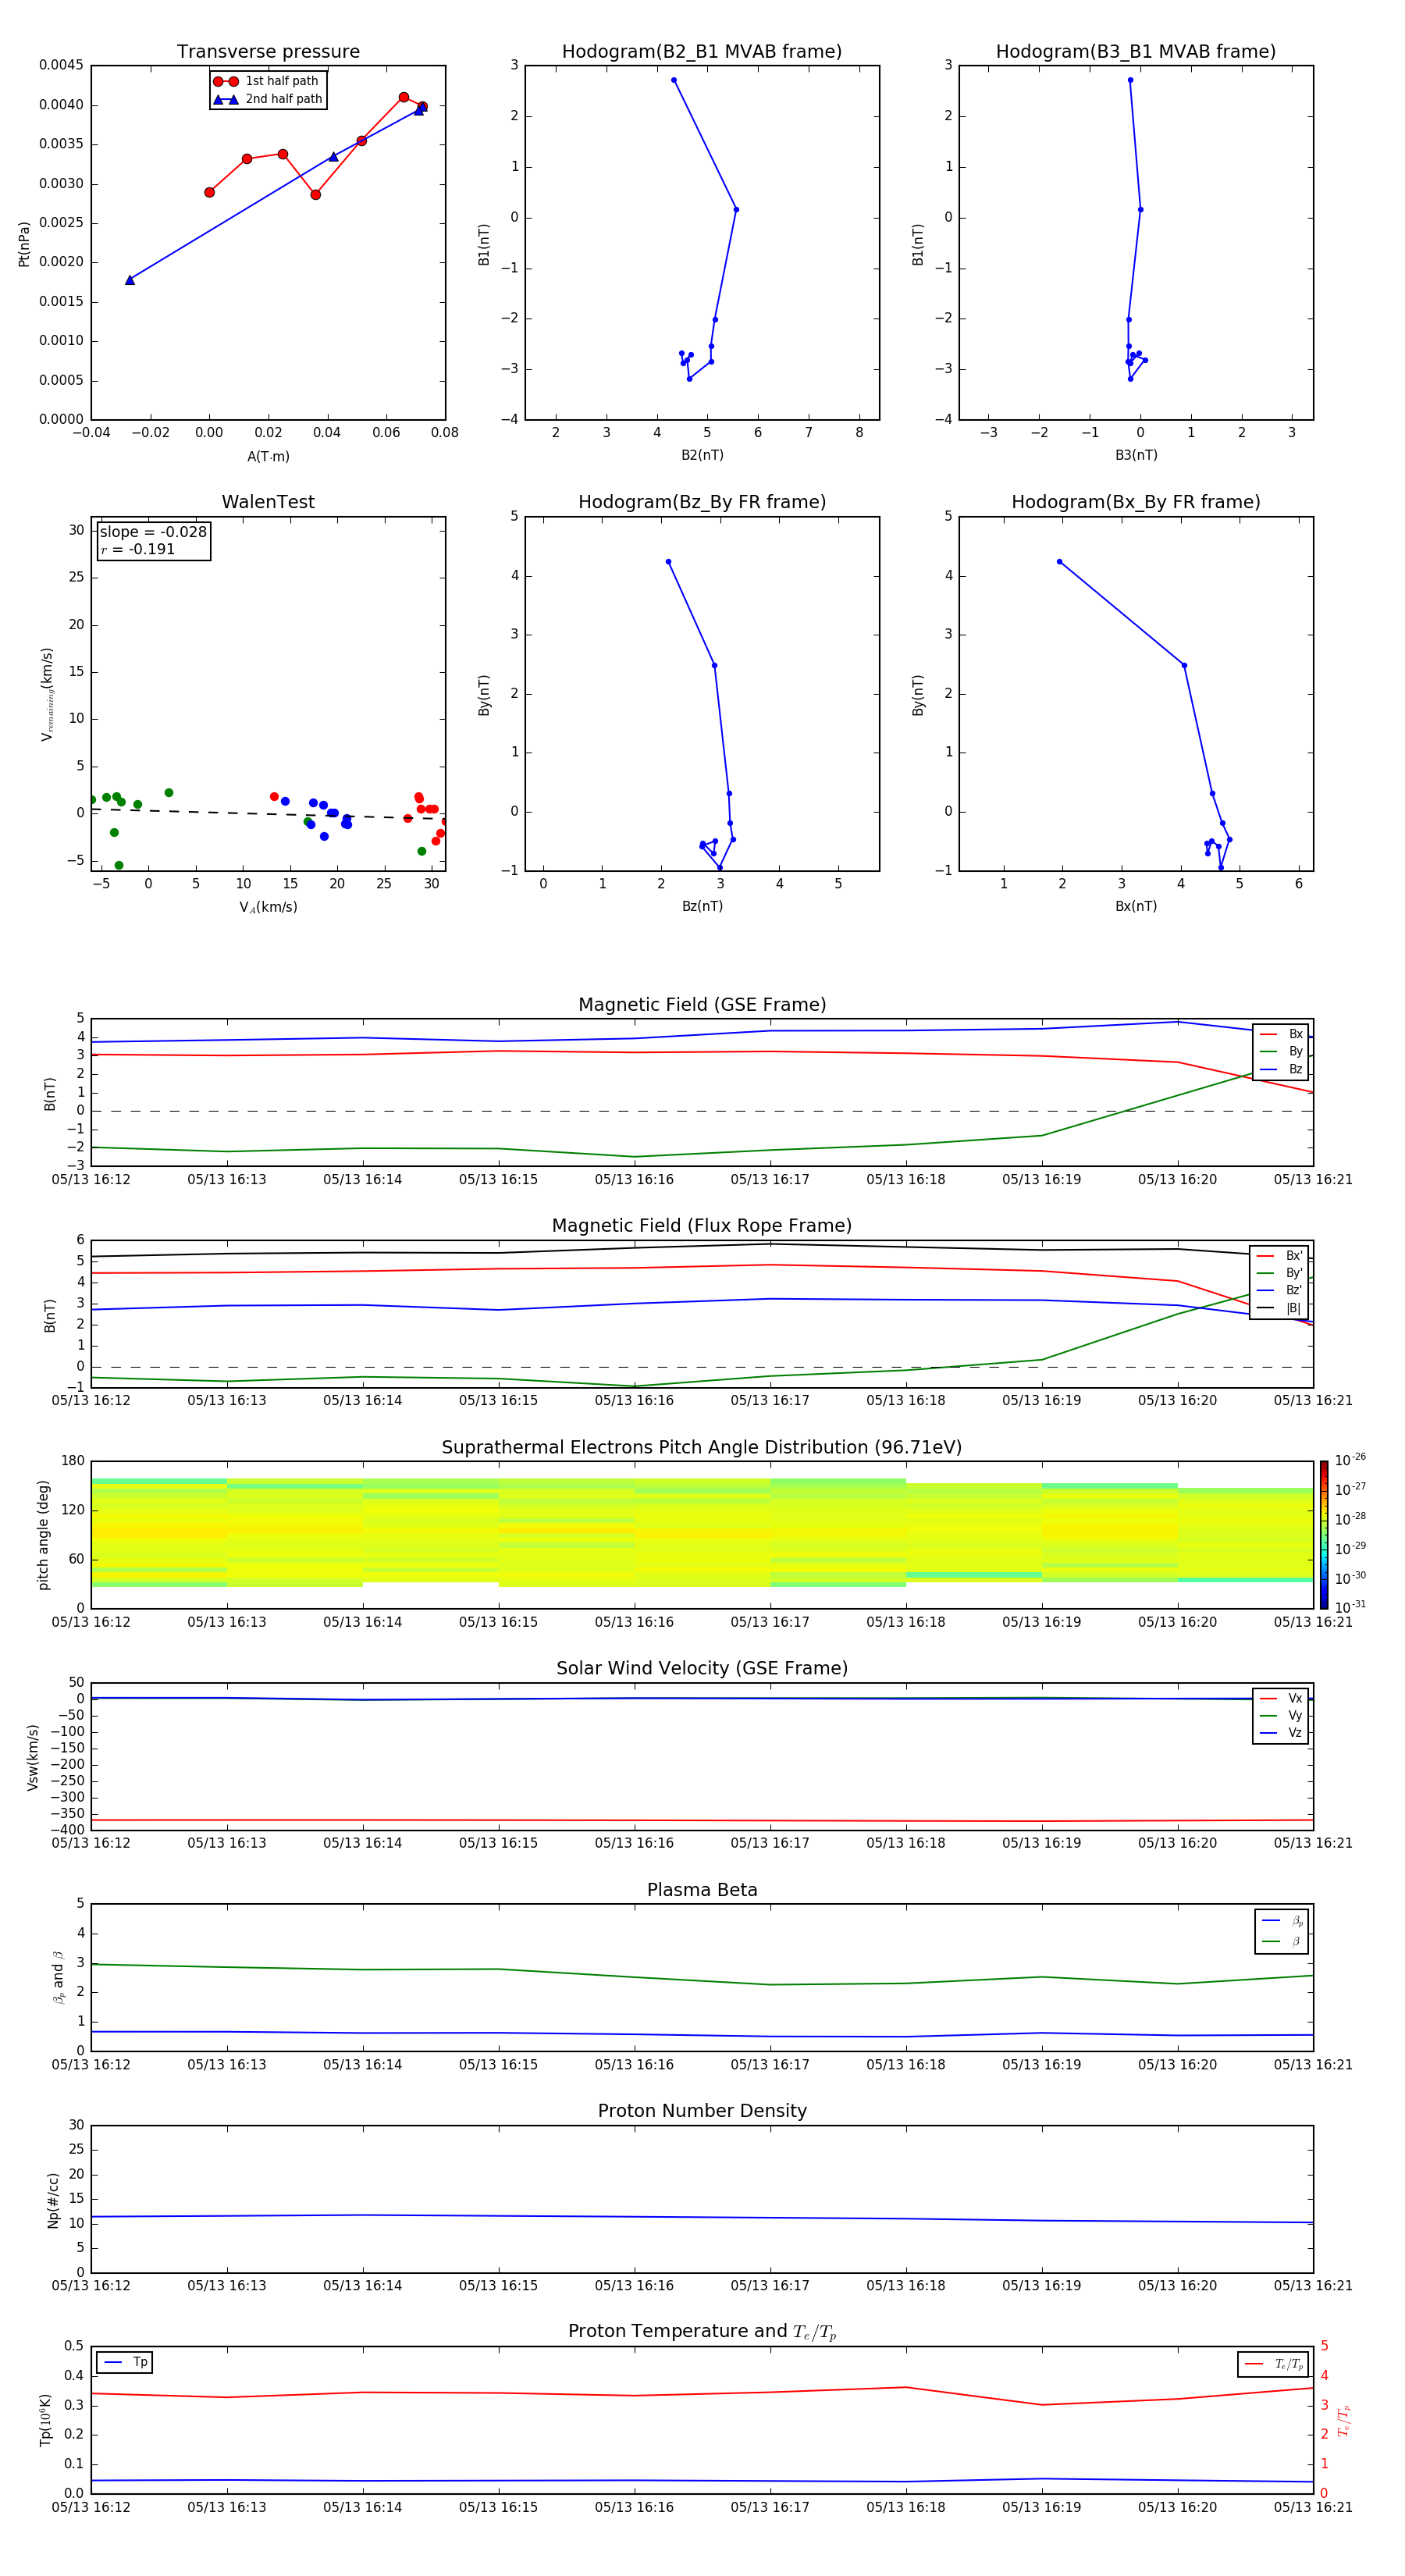Click the 10^-26 color bar tick label
The image size is (1405, 2576).
[1350, 1460]
